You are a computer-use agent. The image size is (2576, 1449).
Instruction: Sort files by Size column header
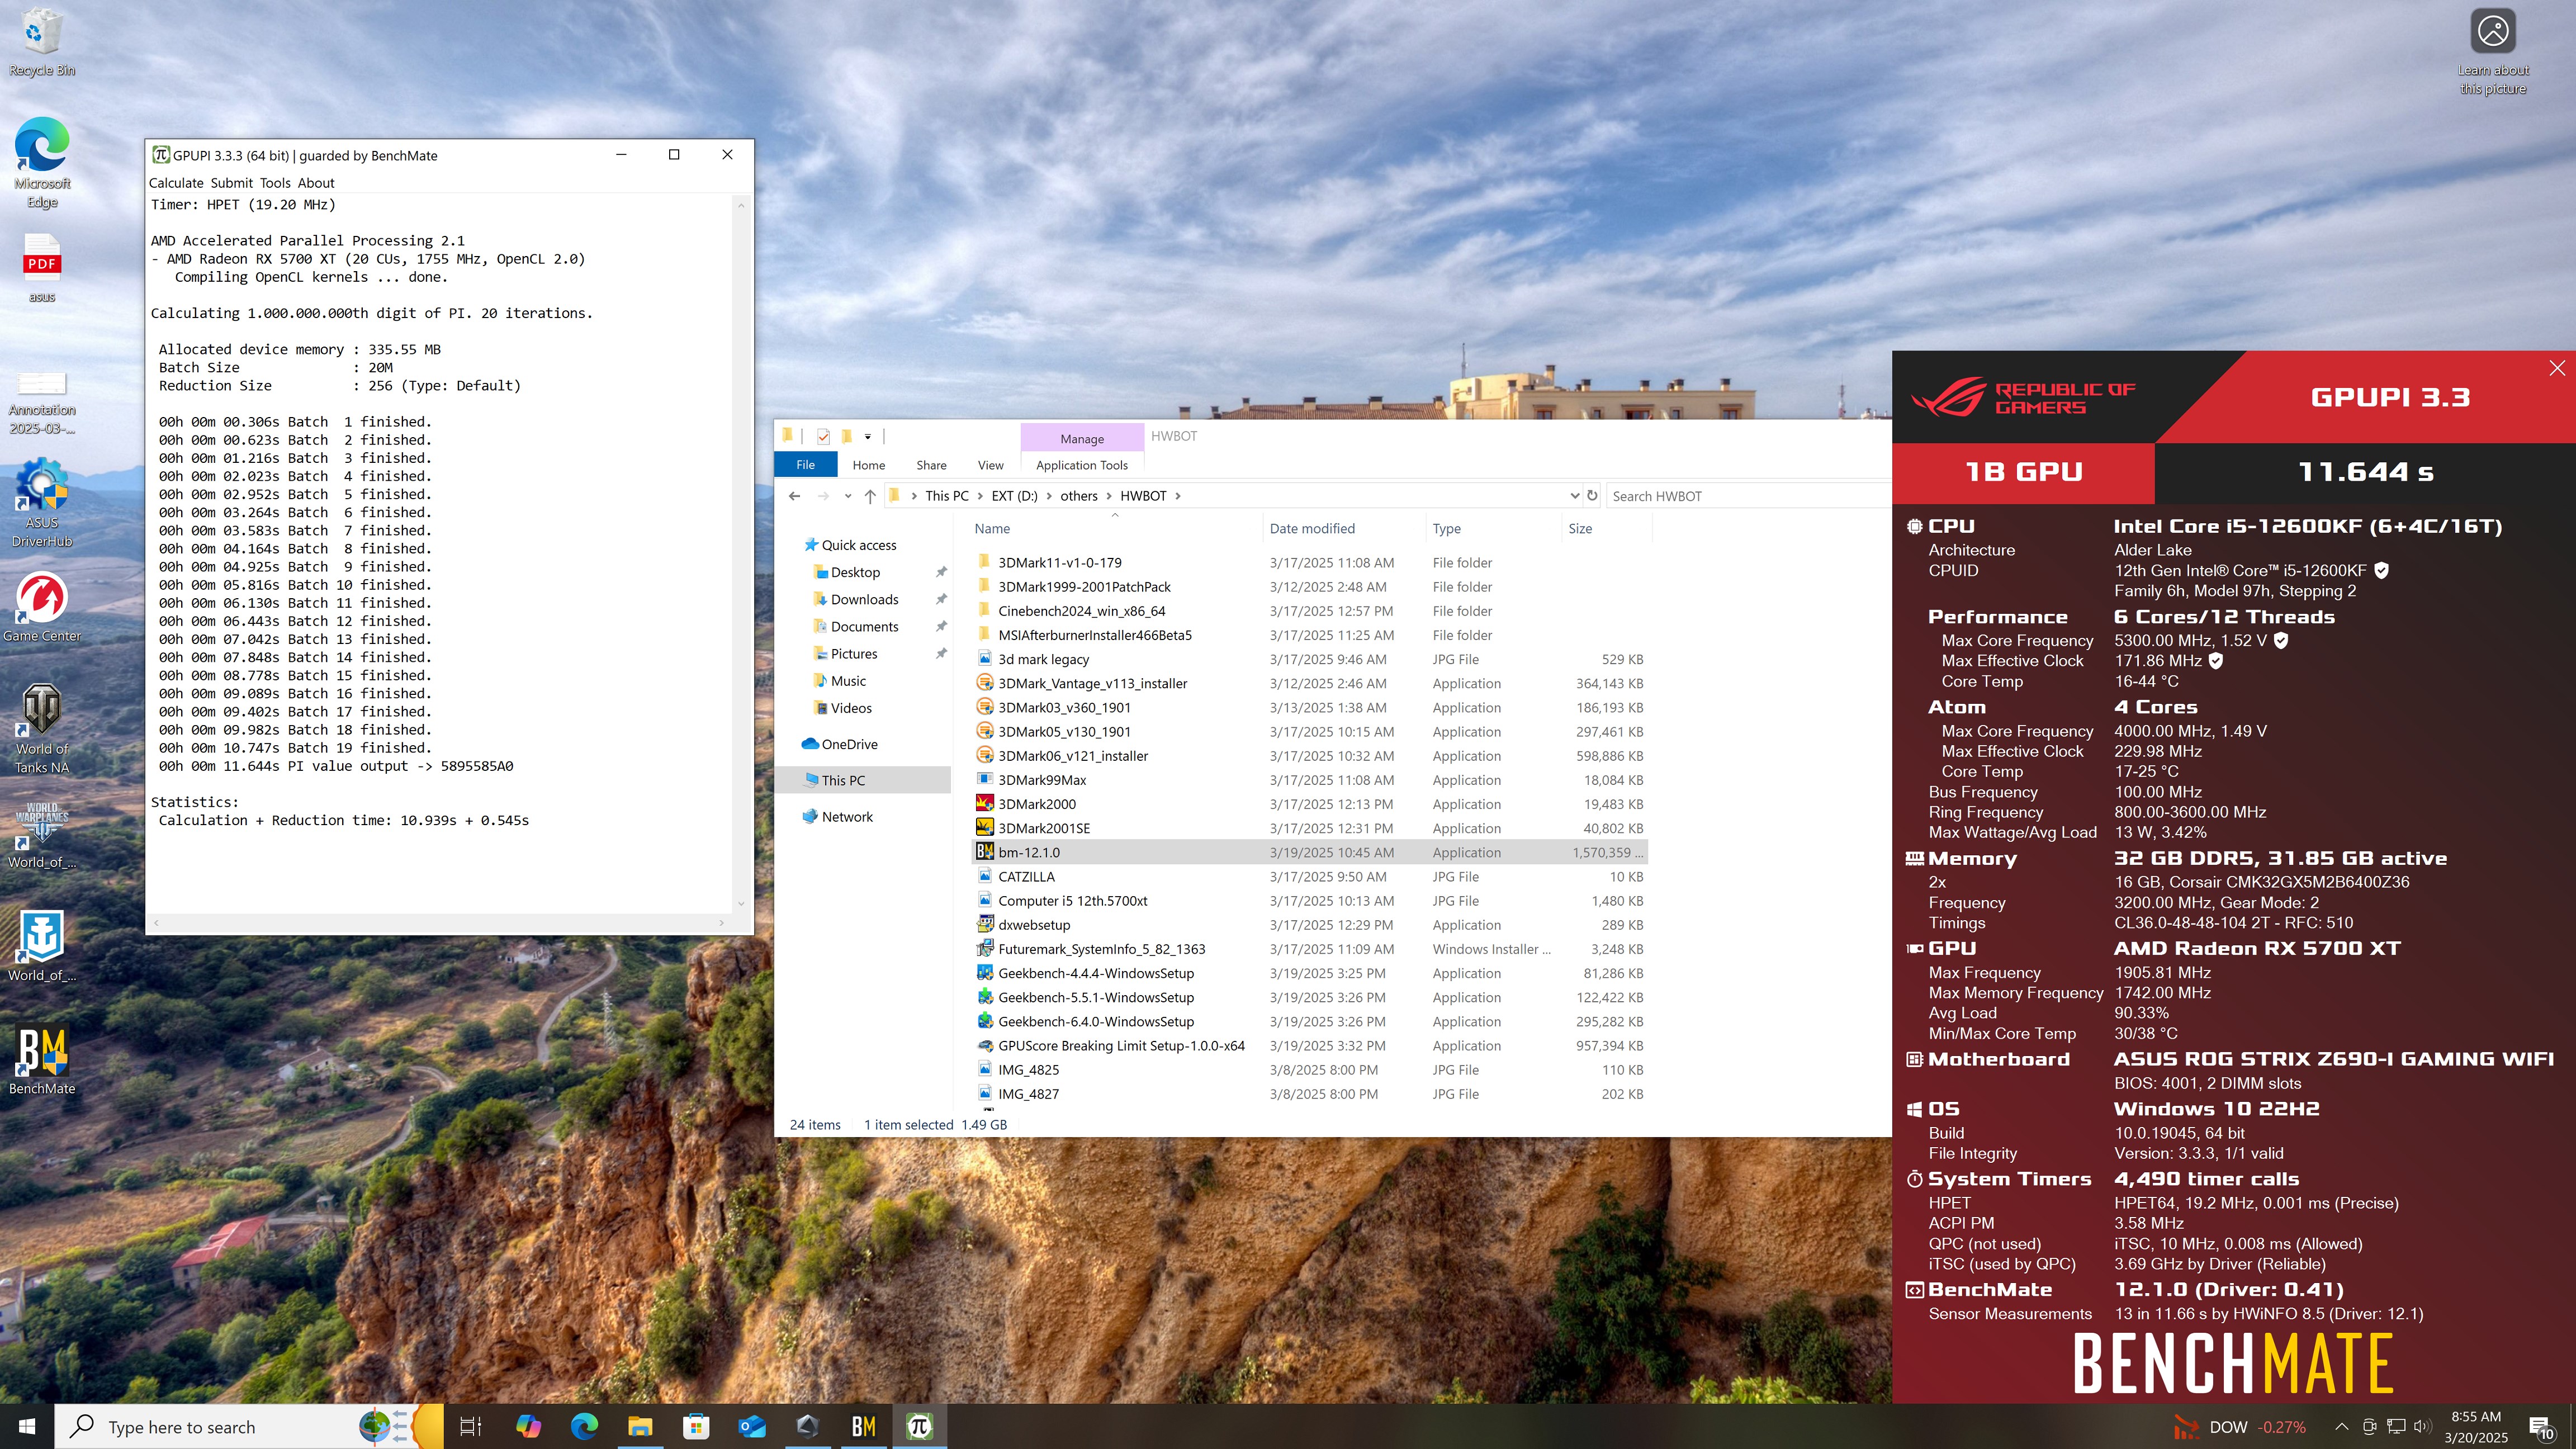pyautogui.click(x=1606, y=529)
